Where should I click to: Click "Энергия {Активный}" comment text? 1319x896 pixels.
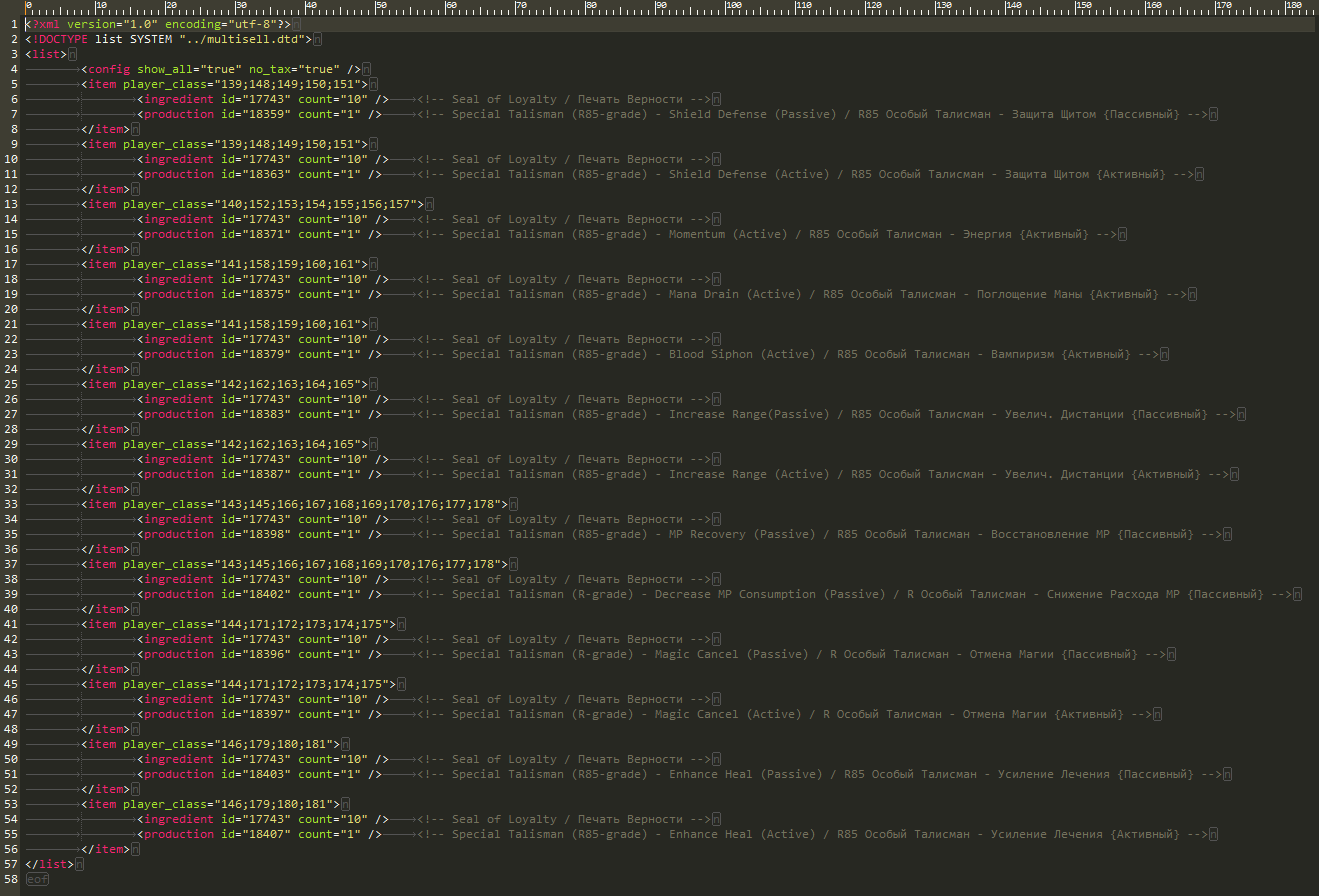(1026, 234)
